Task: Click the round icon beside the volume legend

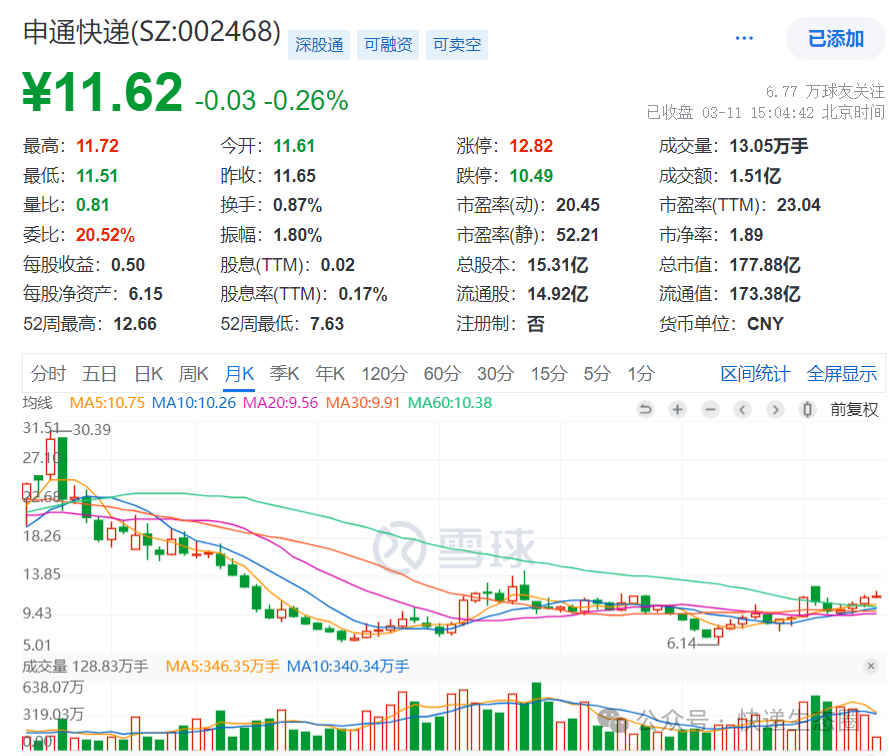Action: click(x=869, y=666)
